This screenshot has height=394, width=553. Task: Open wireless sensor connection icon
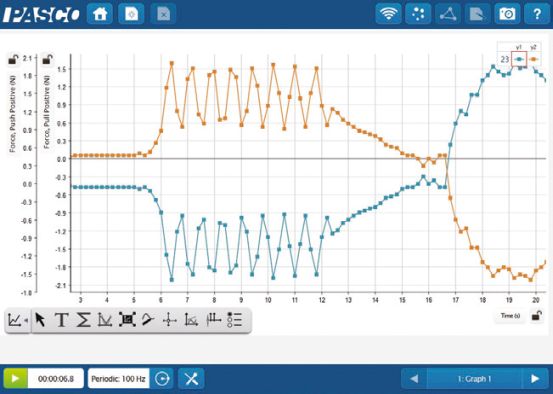click(388, 14)
